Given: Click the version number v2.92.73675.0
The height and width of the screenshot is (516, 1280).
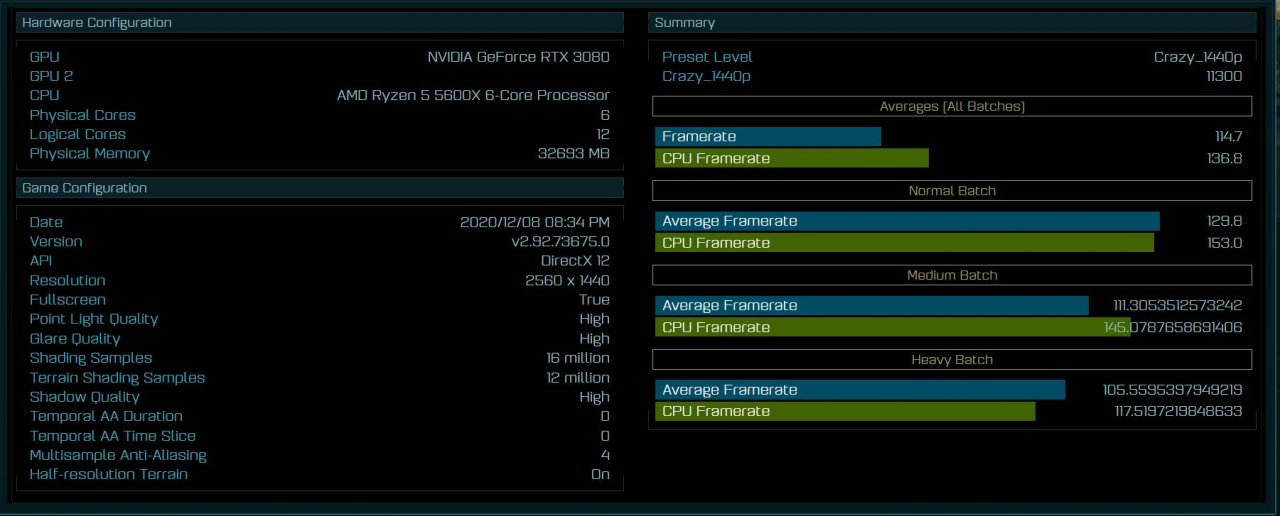Looking at the screenshot, I should tap(560, 241).
